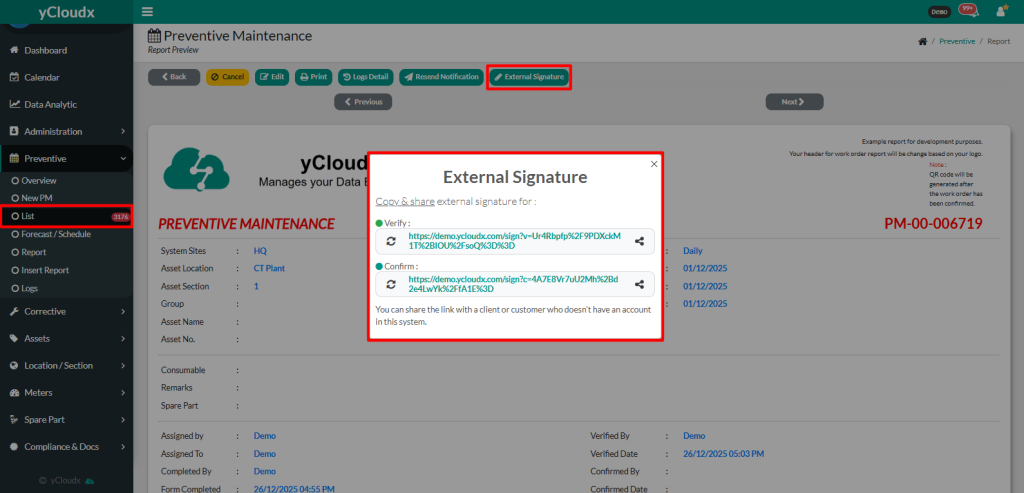Expand the Administration sidebar menu
1024x493 pixels.
(x=66, y=131)
